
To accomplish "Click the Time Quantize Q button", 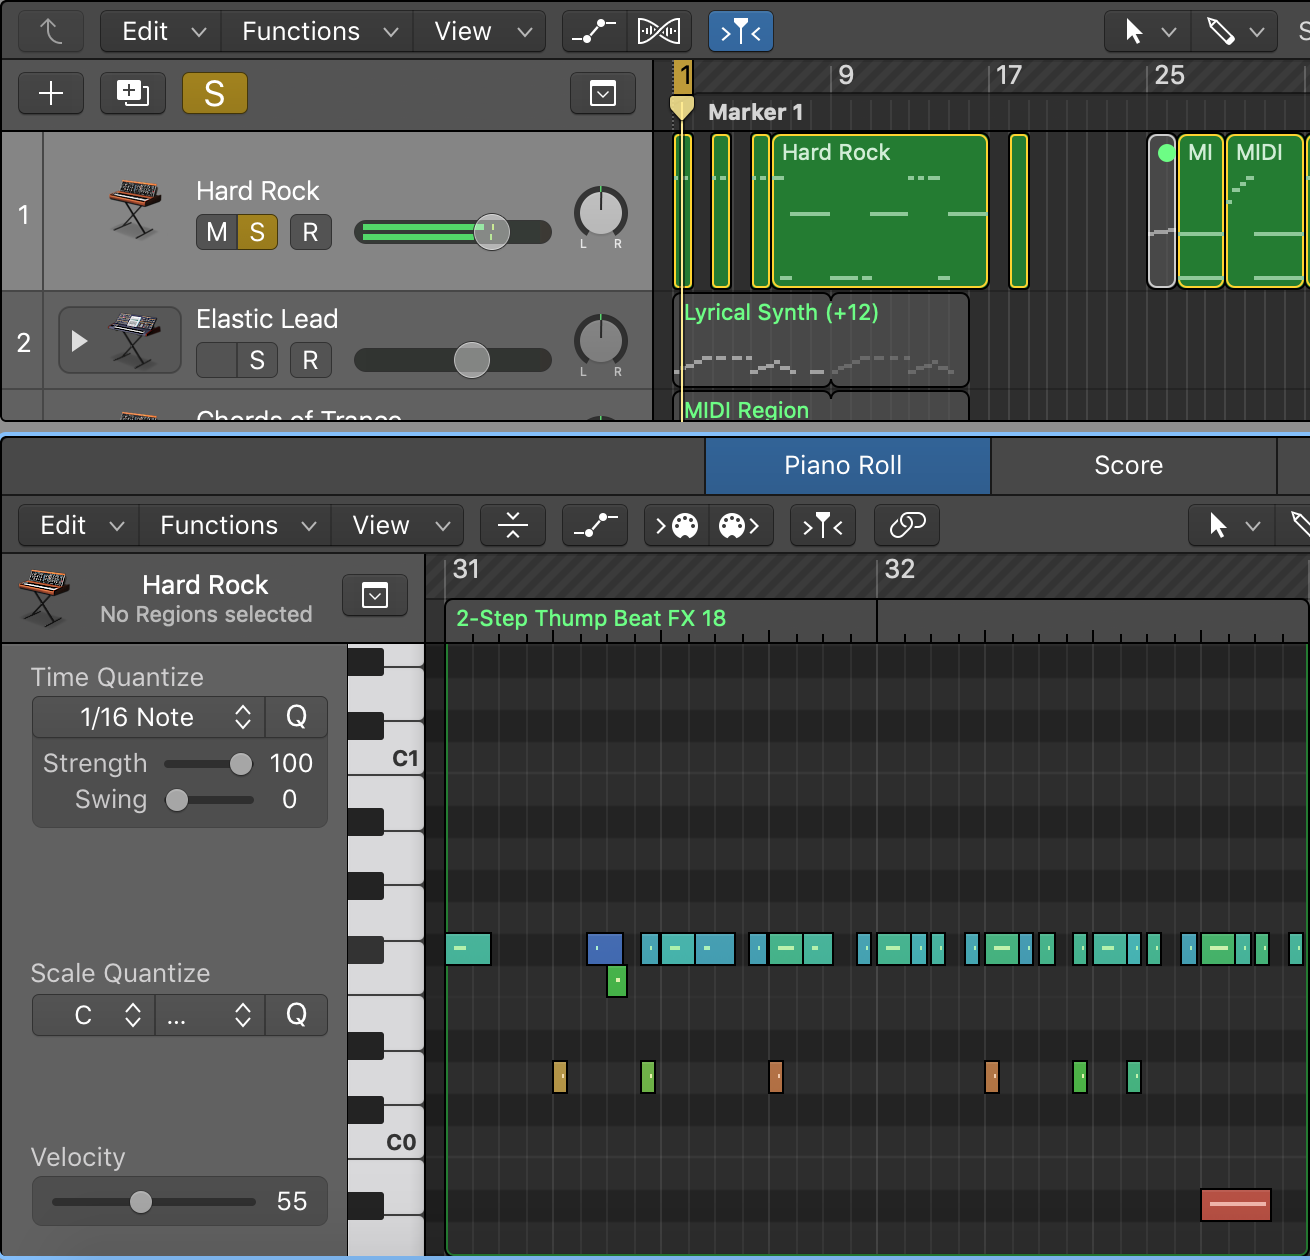I will (296, 717).
